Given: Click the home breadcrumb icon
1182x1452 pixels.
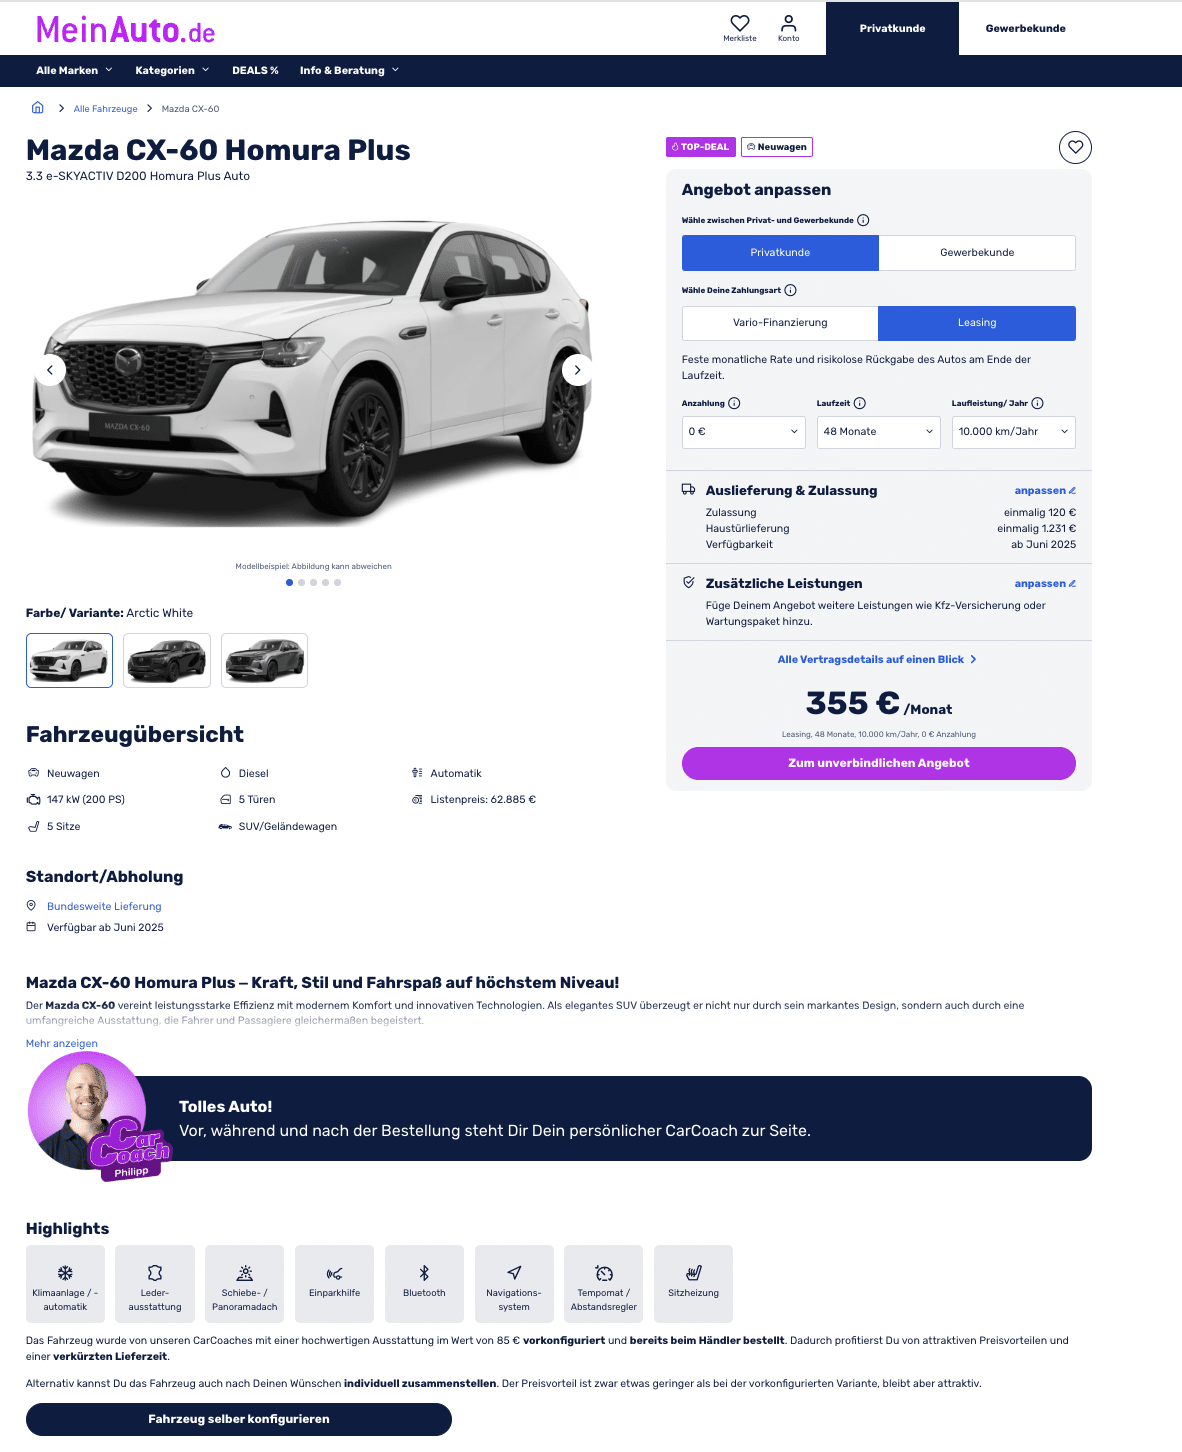Looking at the screenshot, I should pos(38,108).
